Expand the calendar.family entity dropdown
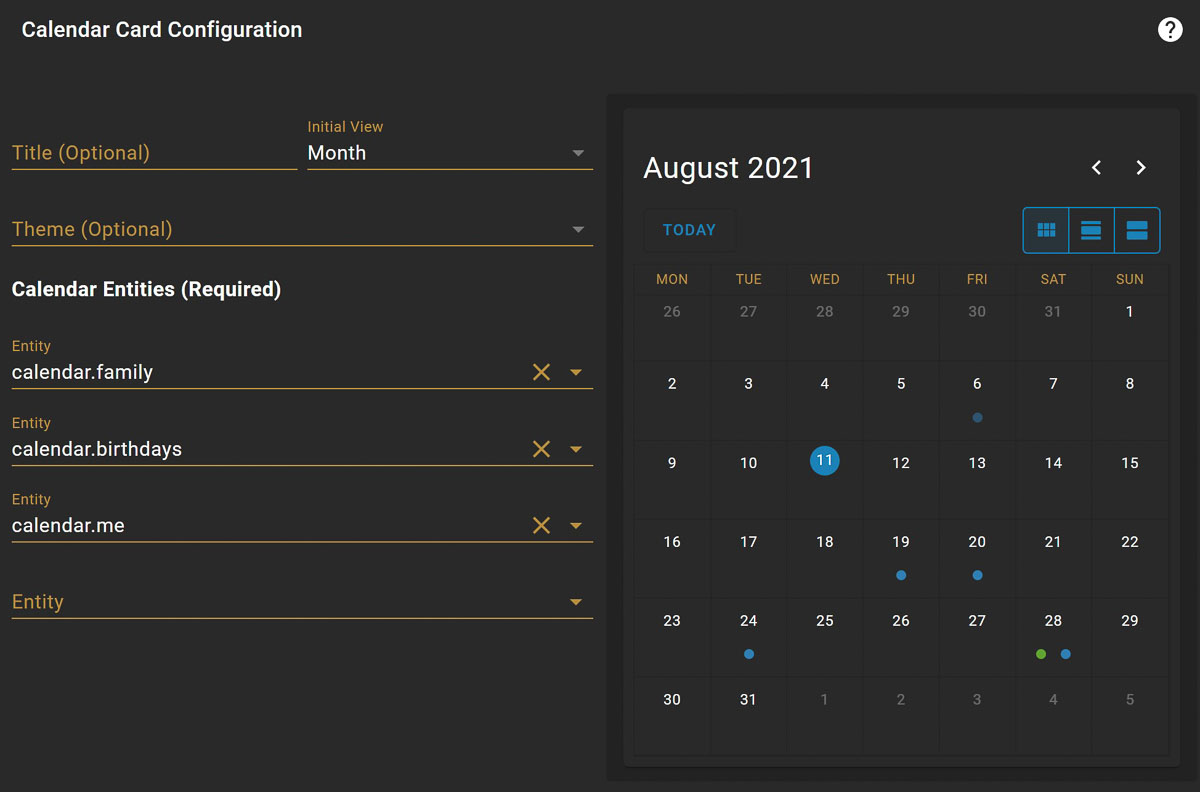Viewport: 1200px width, 792px height. [x=577, y=372]
